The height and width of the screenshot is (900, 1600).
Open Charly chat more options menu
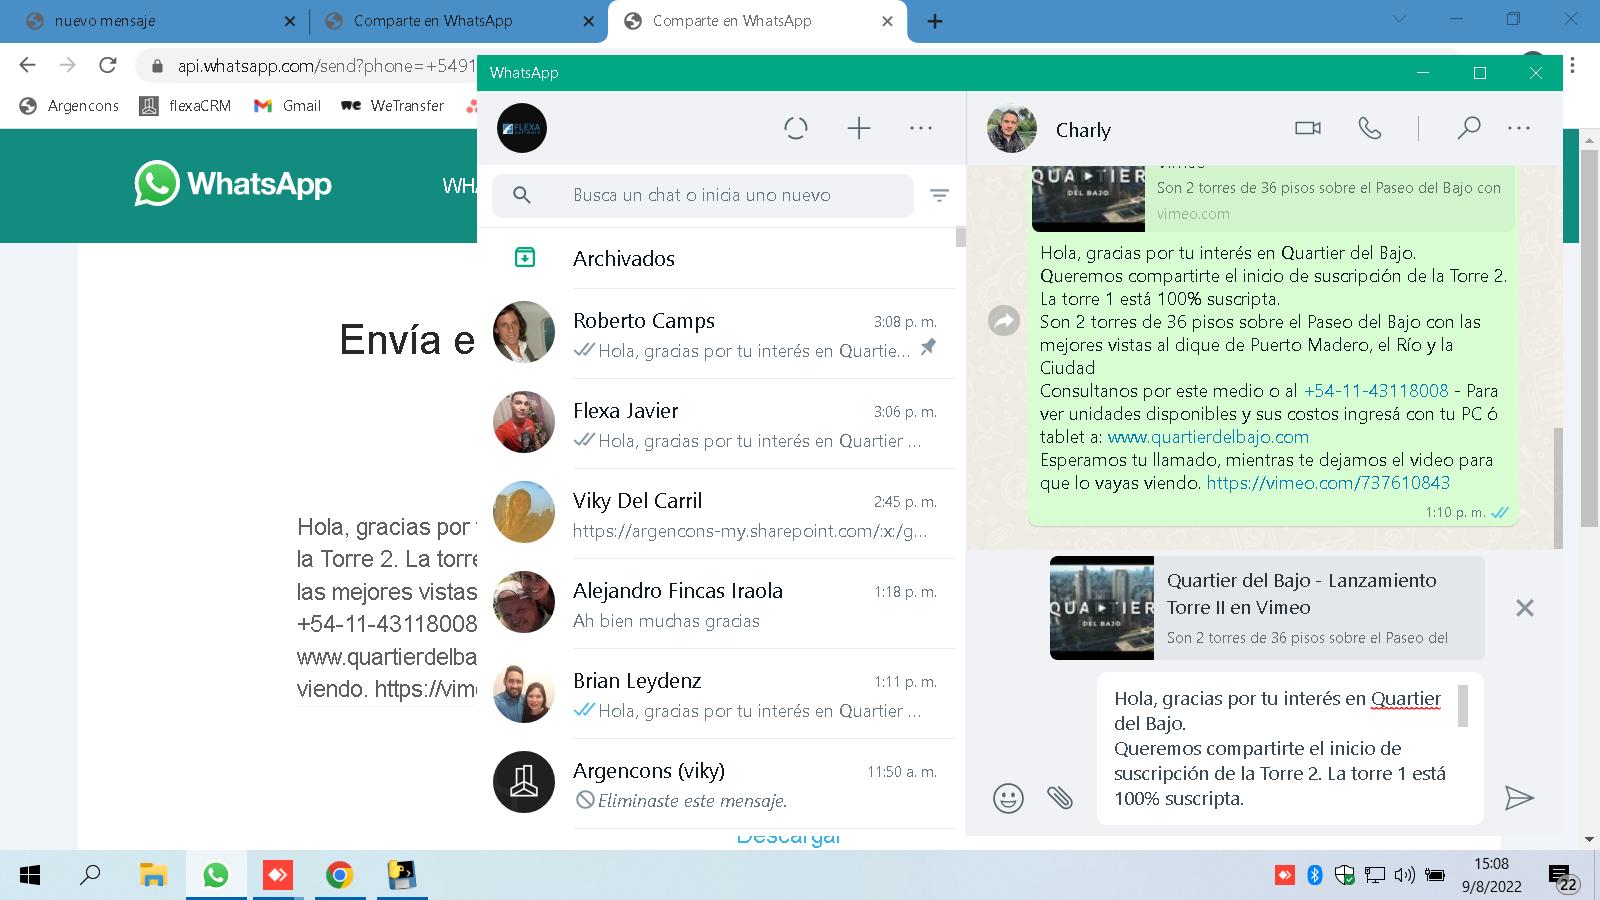tap(1519, 128)
